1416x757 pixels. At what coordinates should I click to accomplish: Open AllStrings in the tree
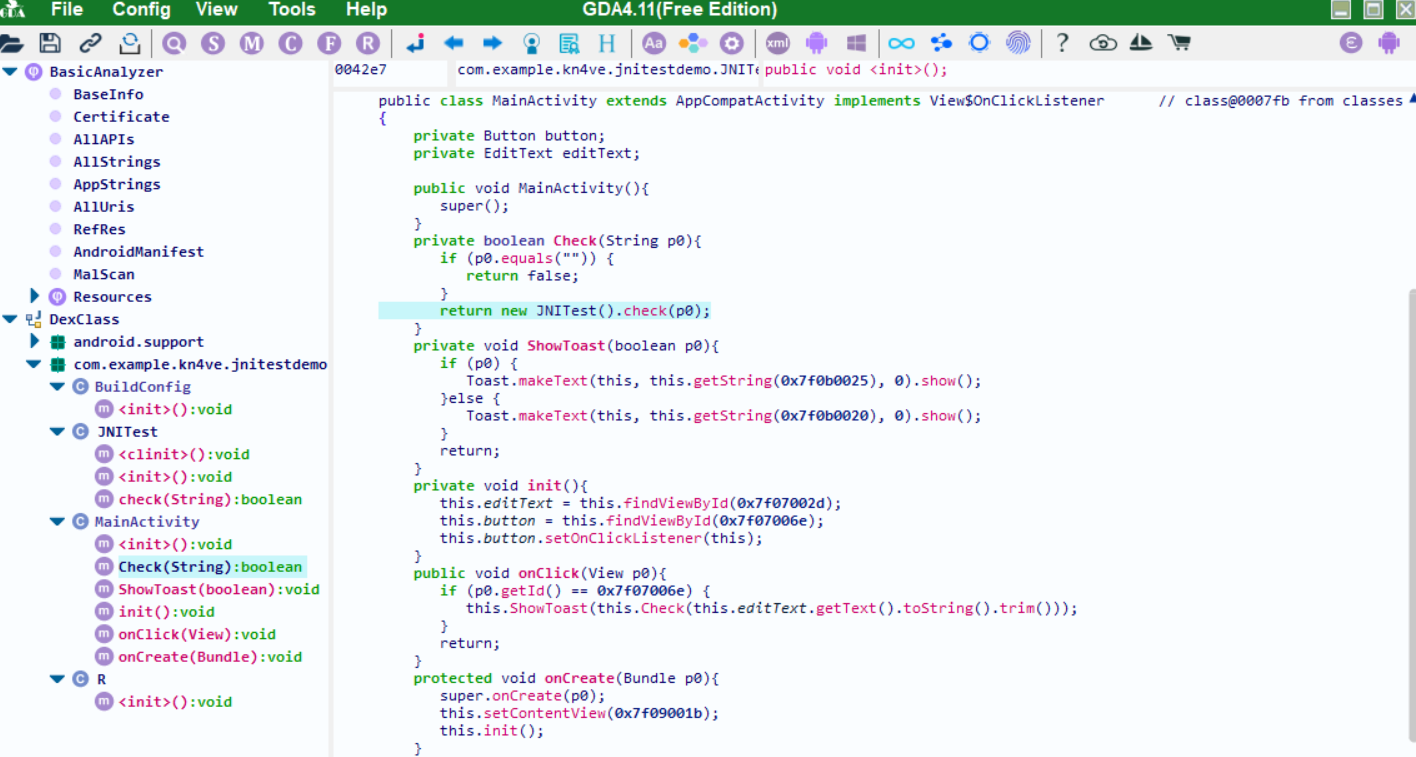pos(117,162)
